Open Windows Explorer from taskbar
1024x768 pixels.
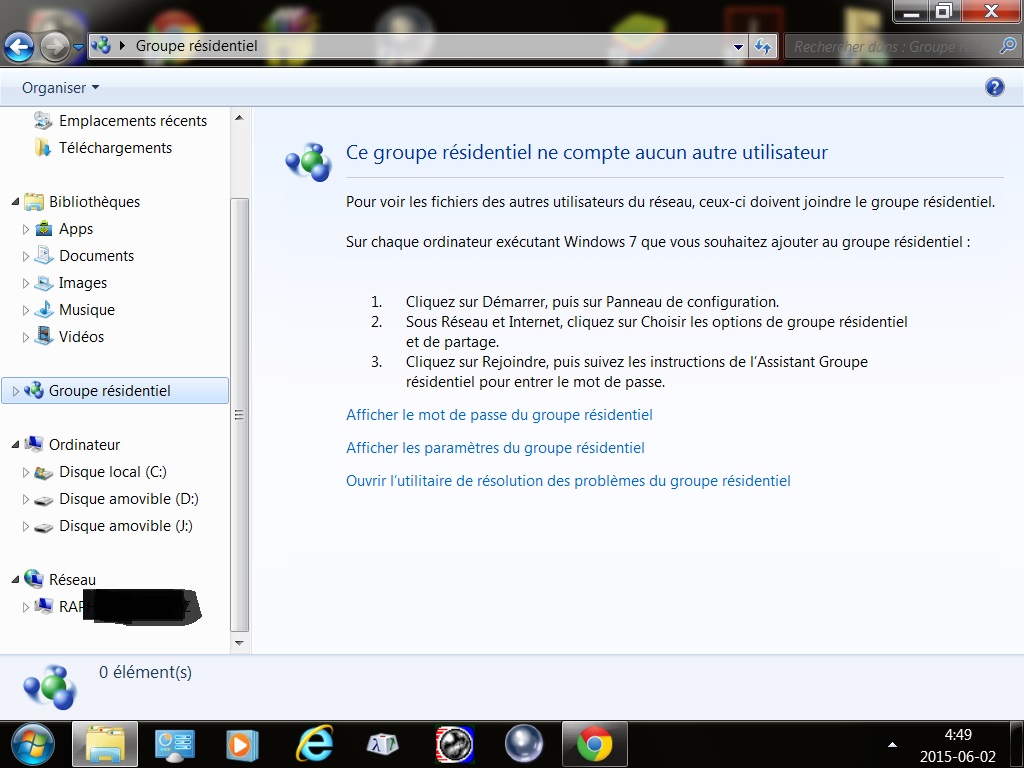tap(104, 744)
